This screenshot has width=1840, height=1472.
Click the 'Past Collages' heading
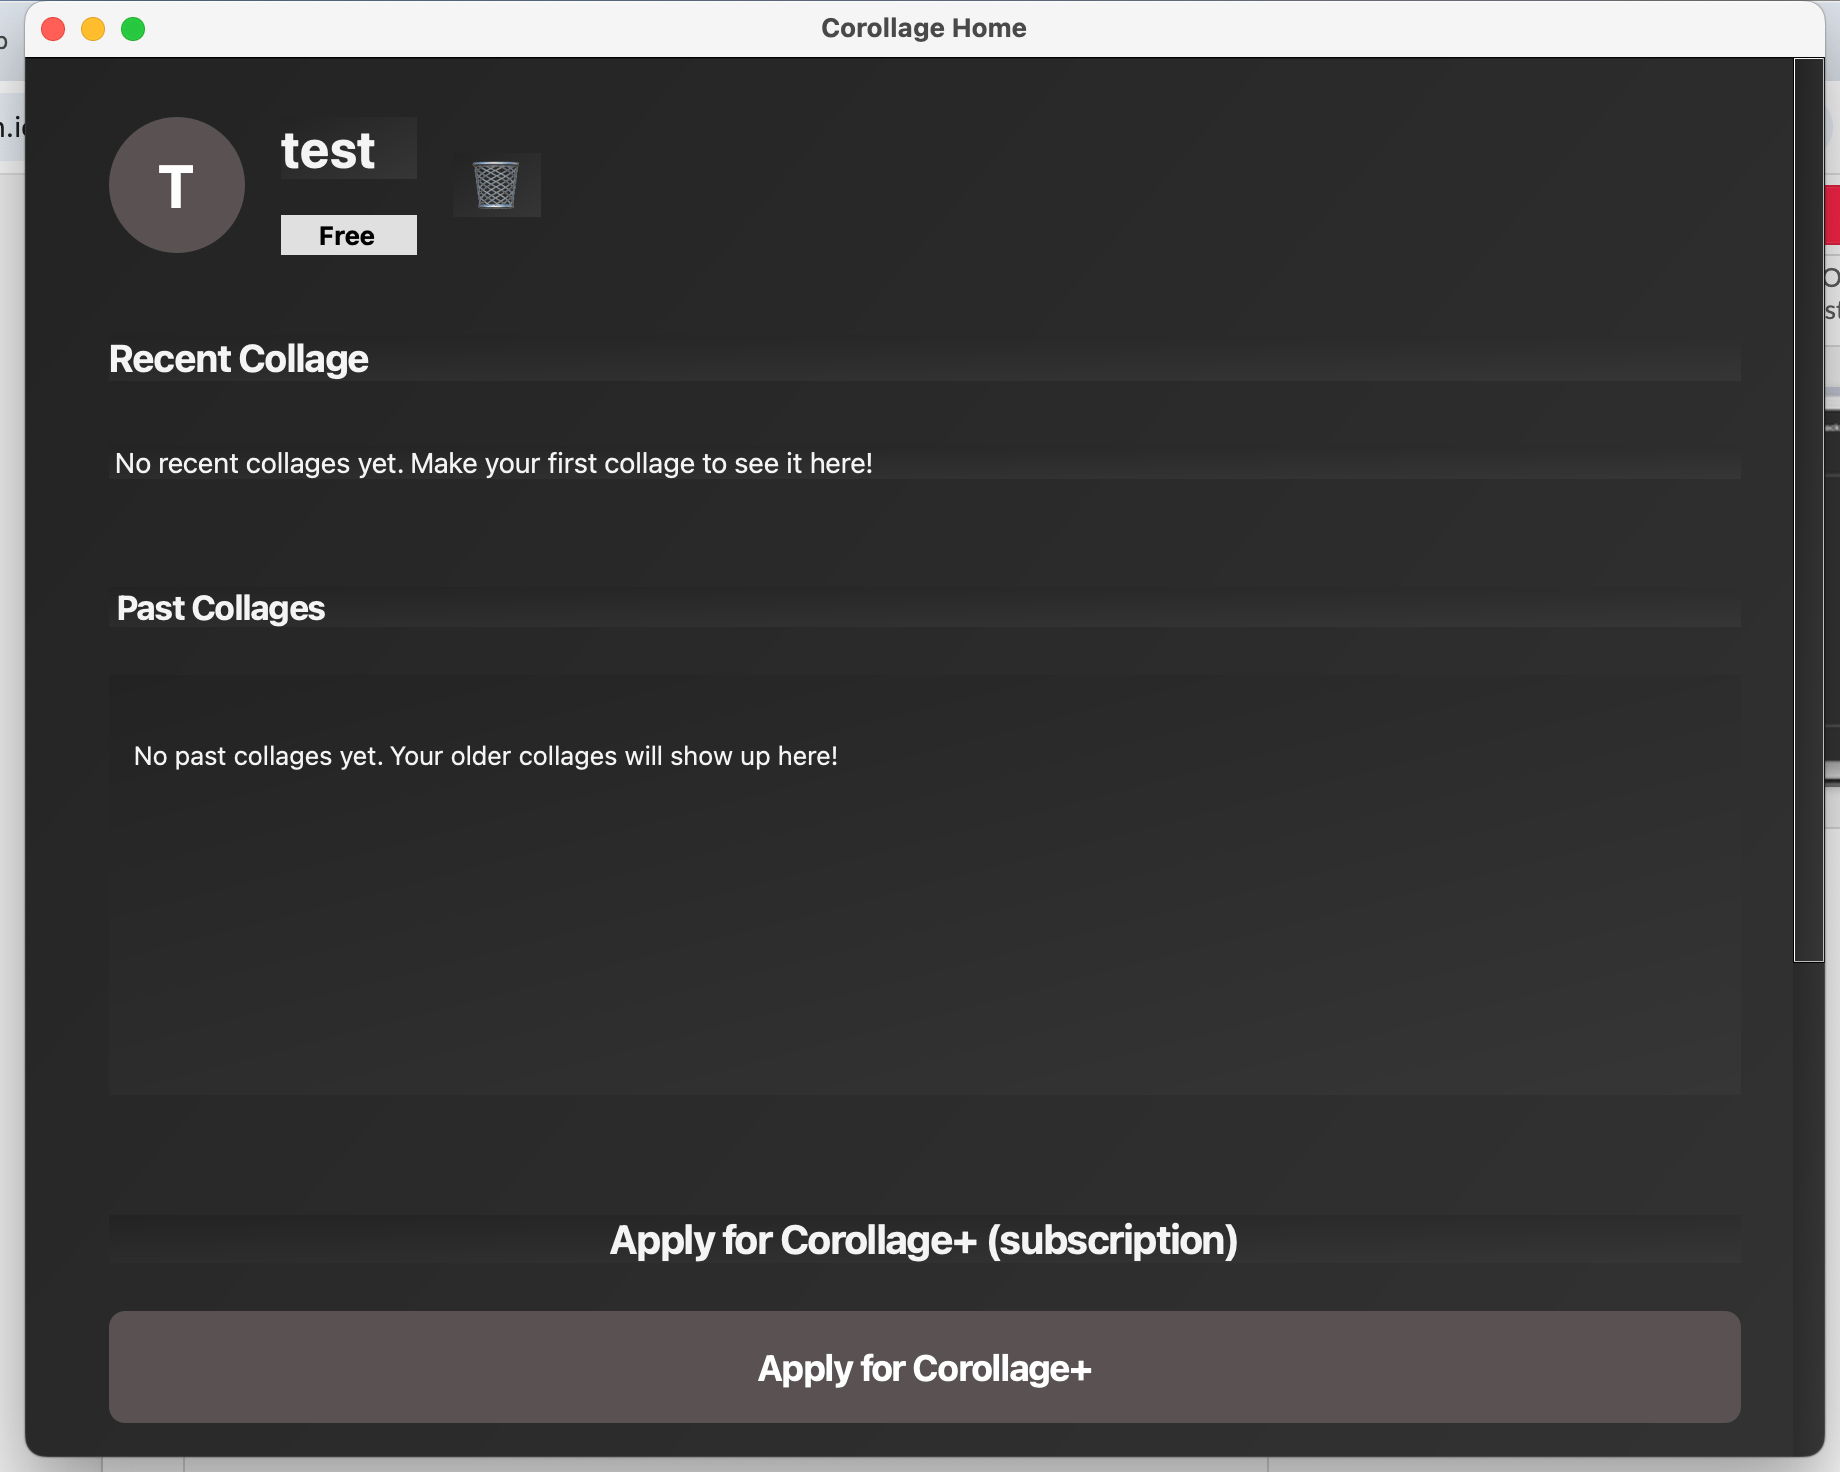coord(221,608)
